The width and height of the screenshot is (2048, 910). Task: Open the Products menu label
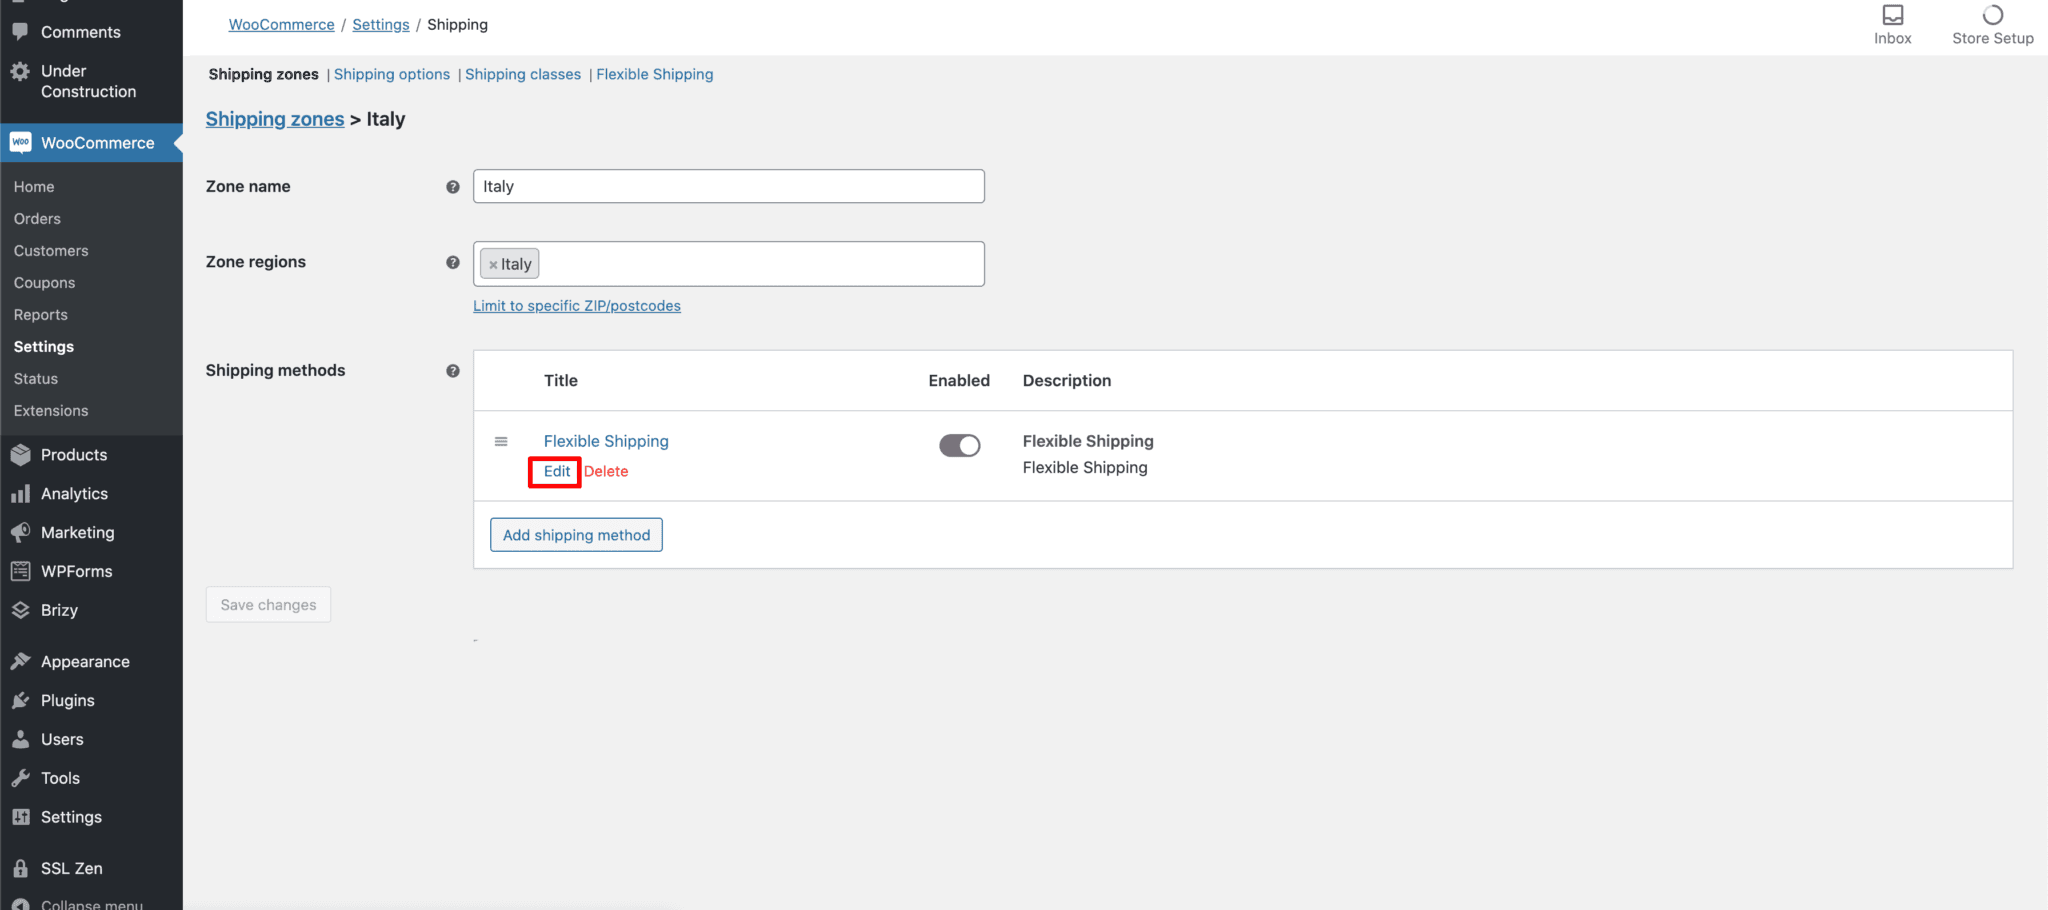tap(74, 455)
